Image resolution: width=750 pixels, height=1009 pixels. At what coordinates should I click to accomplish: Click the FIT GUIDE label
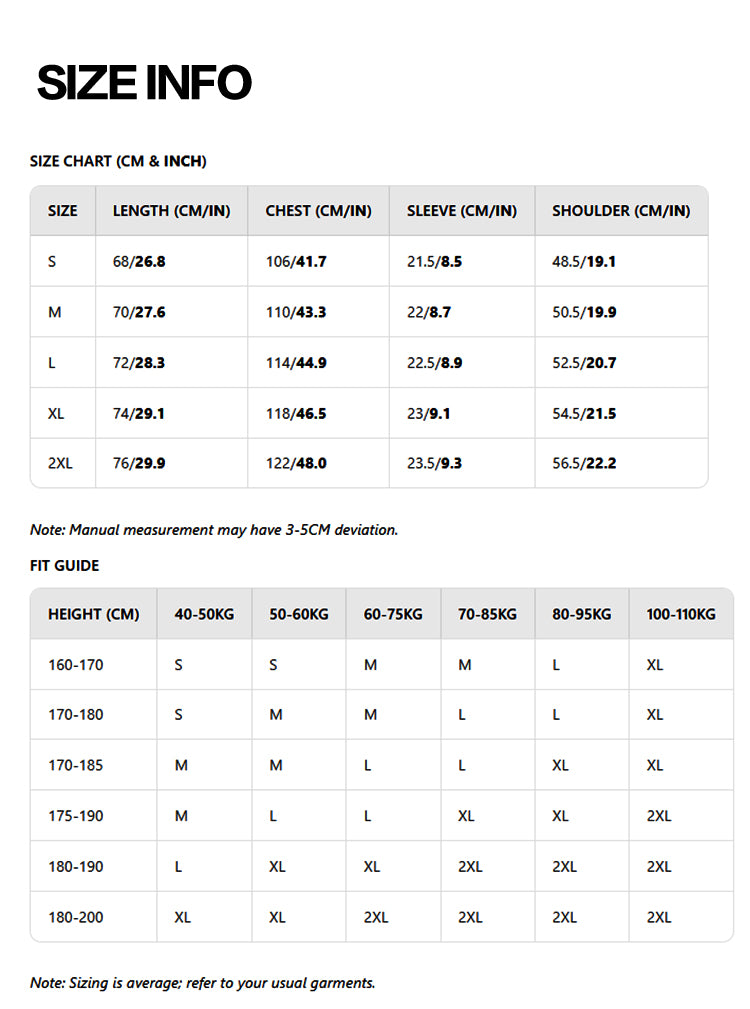point(65,566)
